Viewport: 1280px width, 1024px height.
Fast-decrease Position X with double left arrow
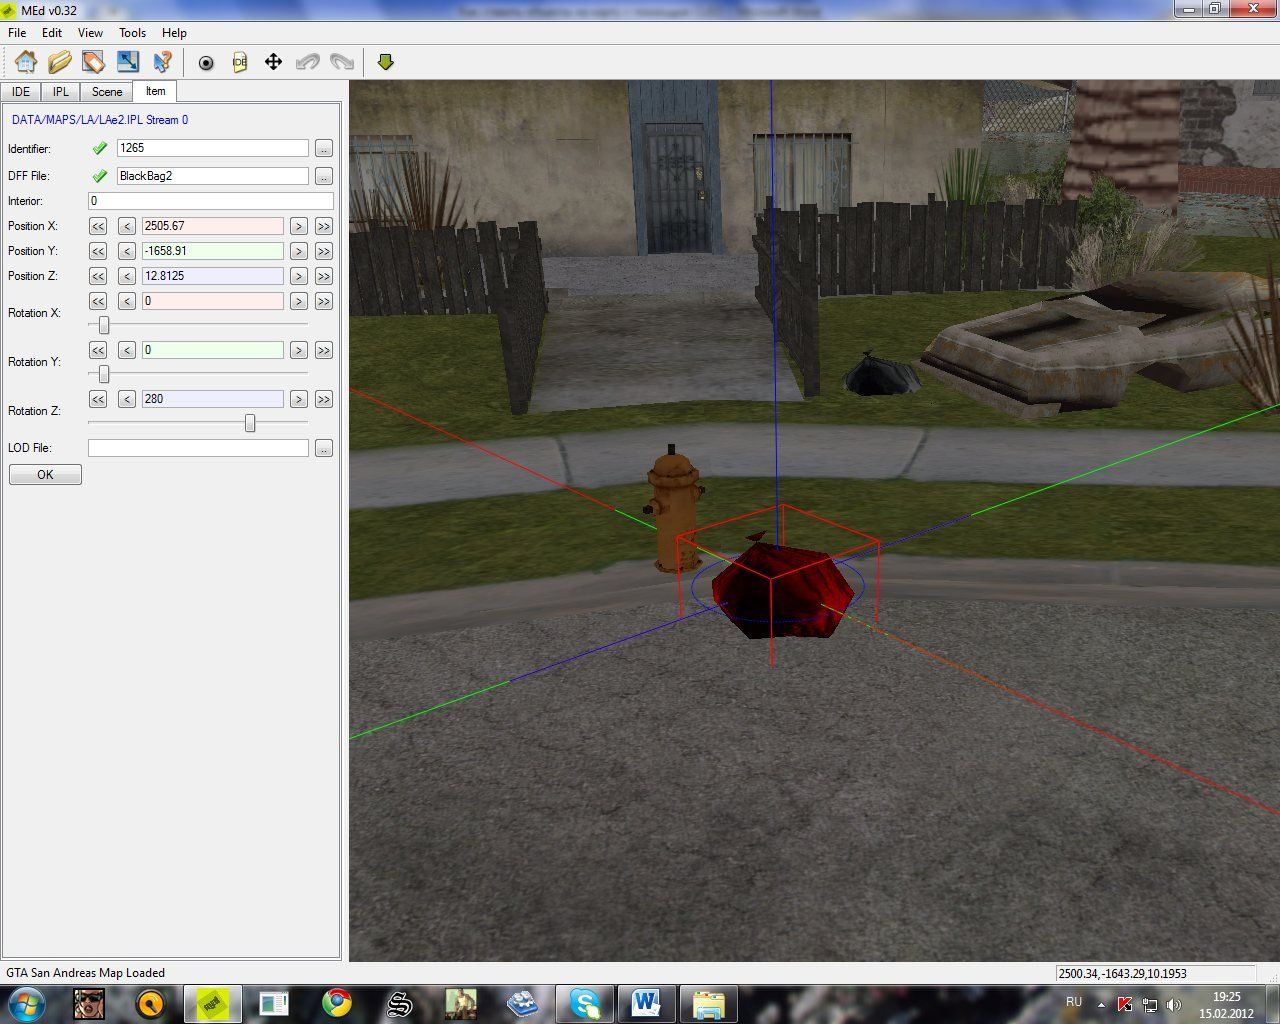pos(98,226)
